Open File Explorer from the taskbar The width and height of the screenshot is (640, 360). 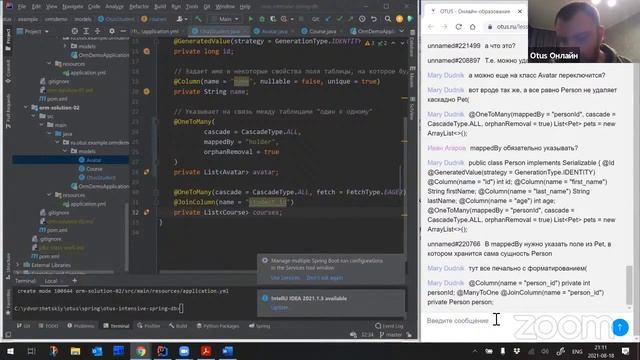point(75,351)
